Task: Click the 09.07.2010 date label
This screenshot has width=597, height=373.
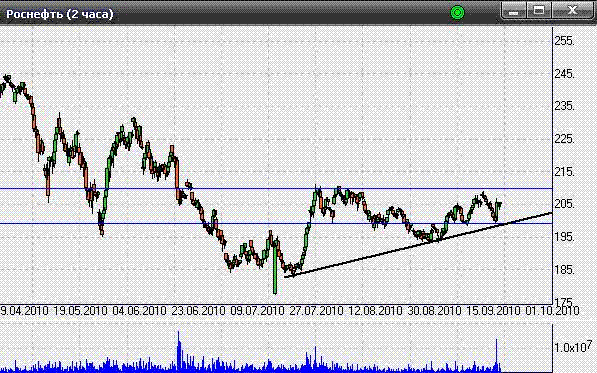Action: (257, 311)
